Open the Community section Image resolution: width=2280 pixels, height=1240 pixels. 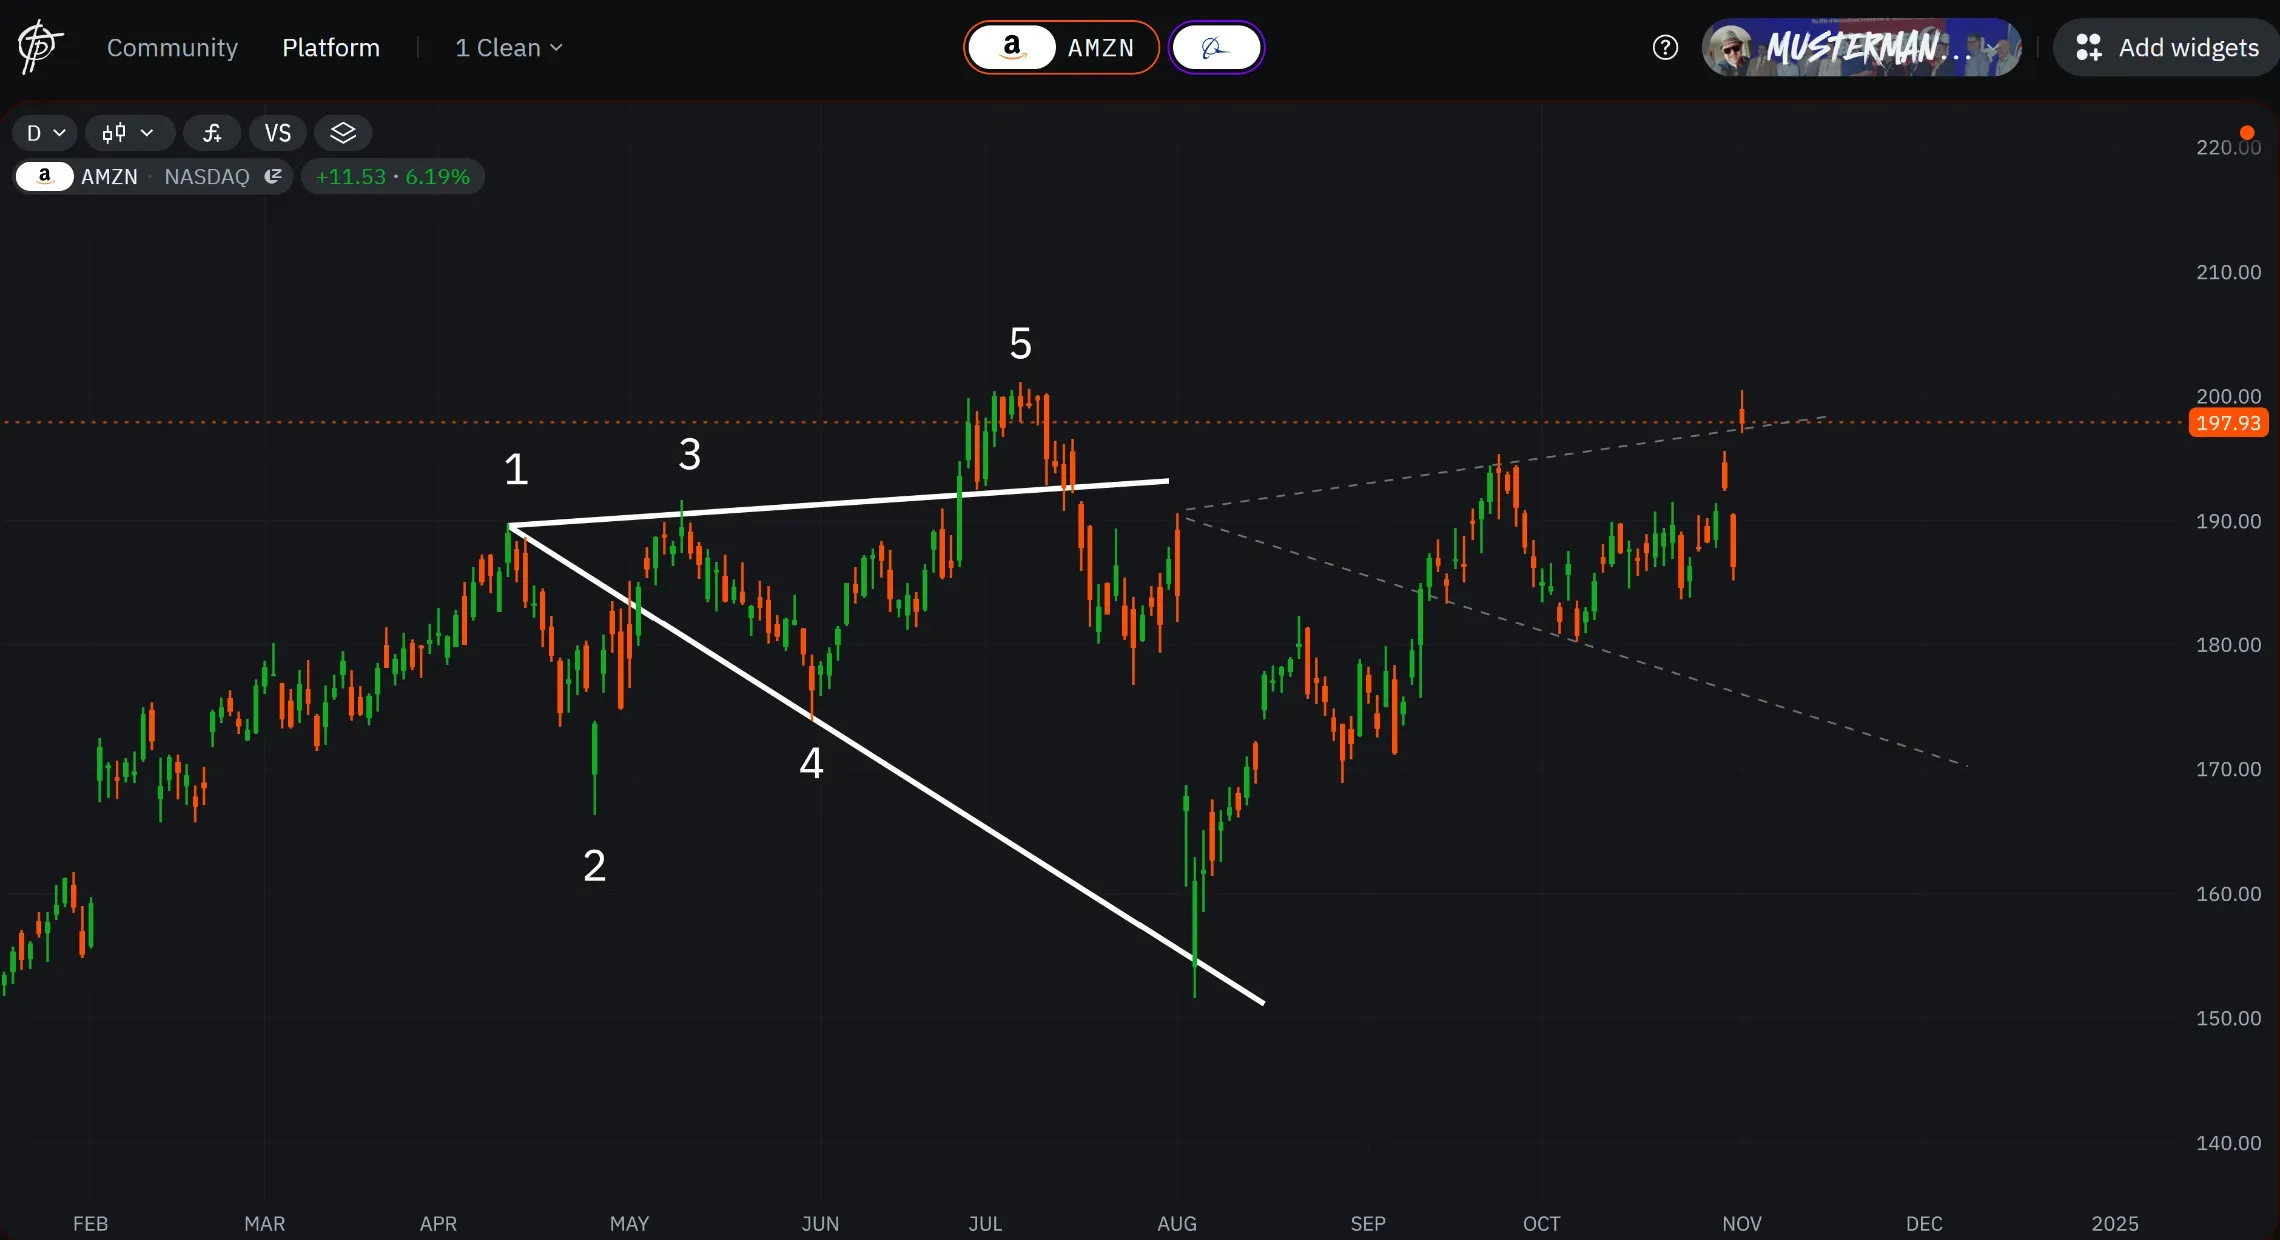(x=172, y=47)
